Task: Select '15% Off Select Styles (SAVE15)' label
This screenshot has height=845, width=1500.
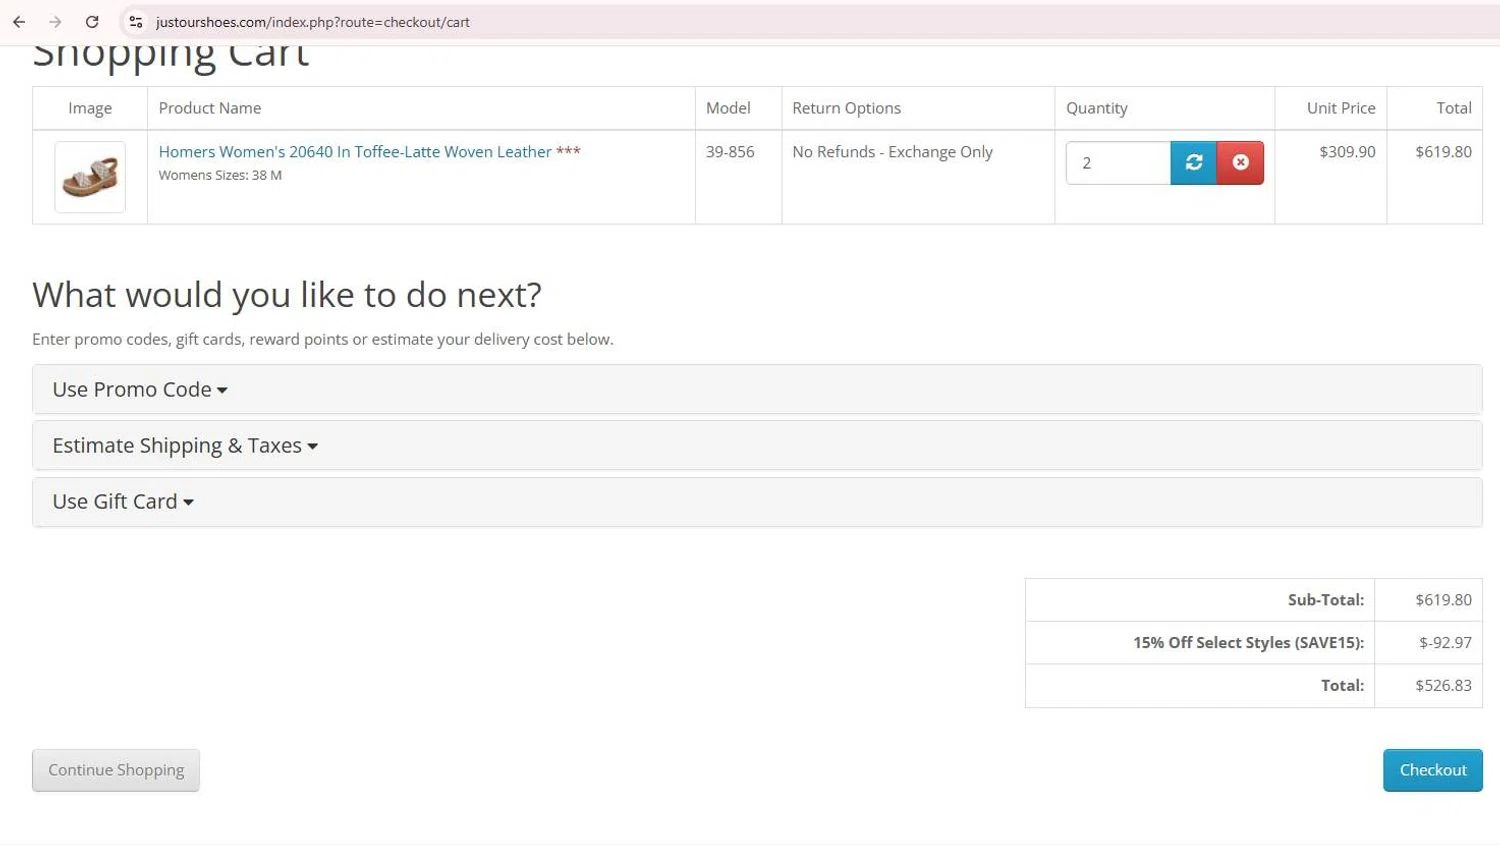Action: tap(1248, 643)
